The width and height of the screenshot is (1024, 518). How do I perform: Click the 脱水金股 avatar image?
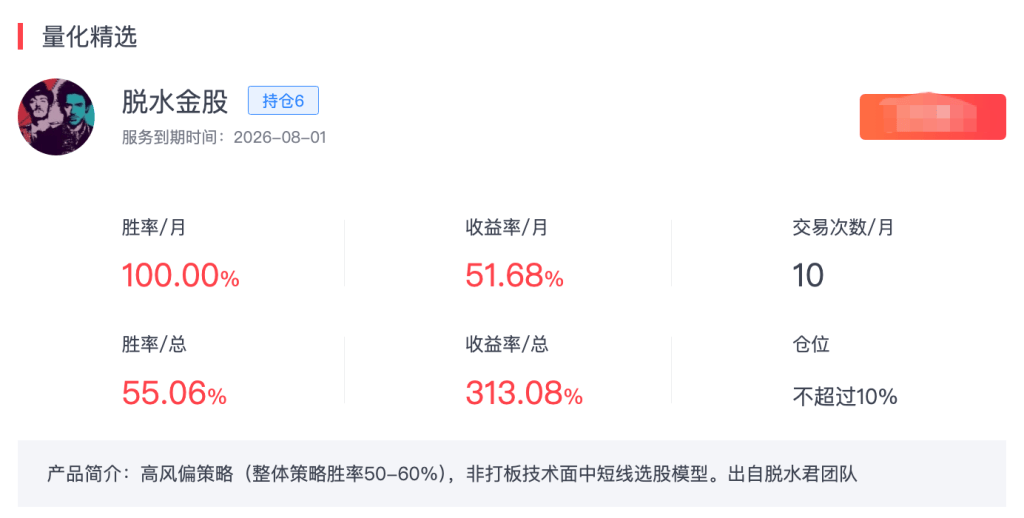click(56, 117)
